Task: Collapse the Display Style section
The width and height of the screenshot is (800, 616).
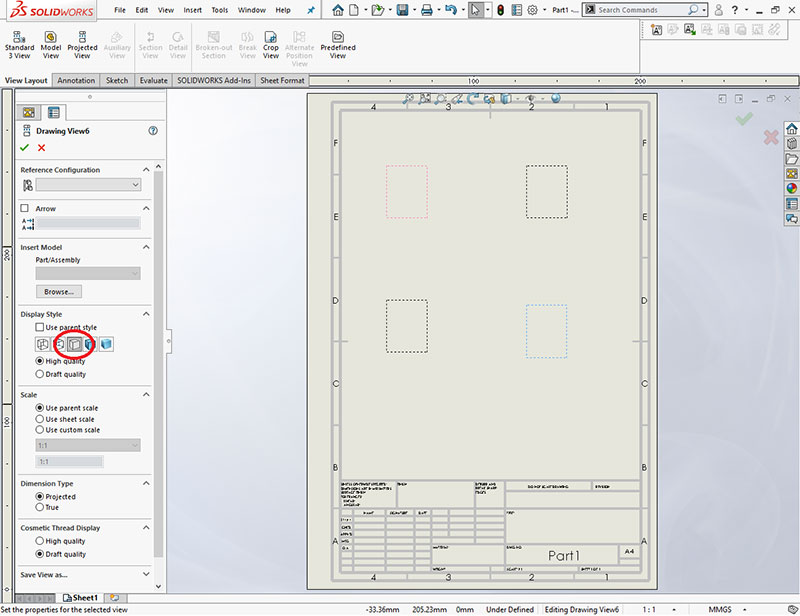Action: [x=146, y=314]
